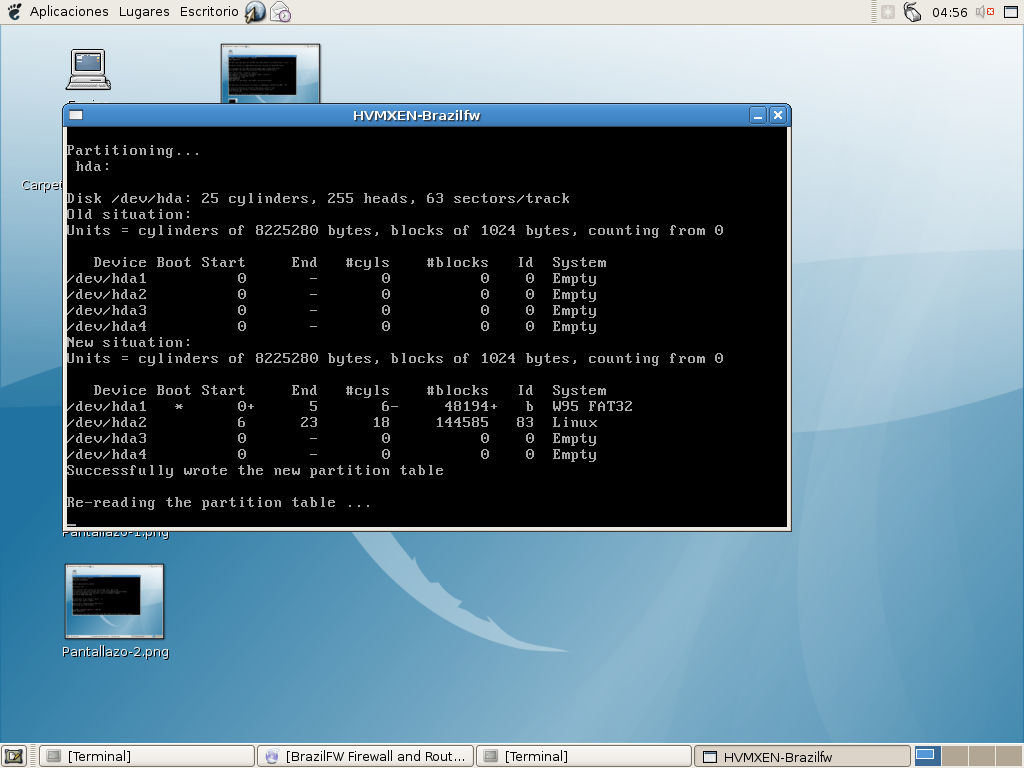Viewport: 1024px width, 768px height.
Task: Launch the mail client panel icon
Action: click(281, 12)
